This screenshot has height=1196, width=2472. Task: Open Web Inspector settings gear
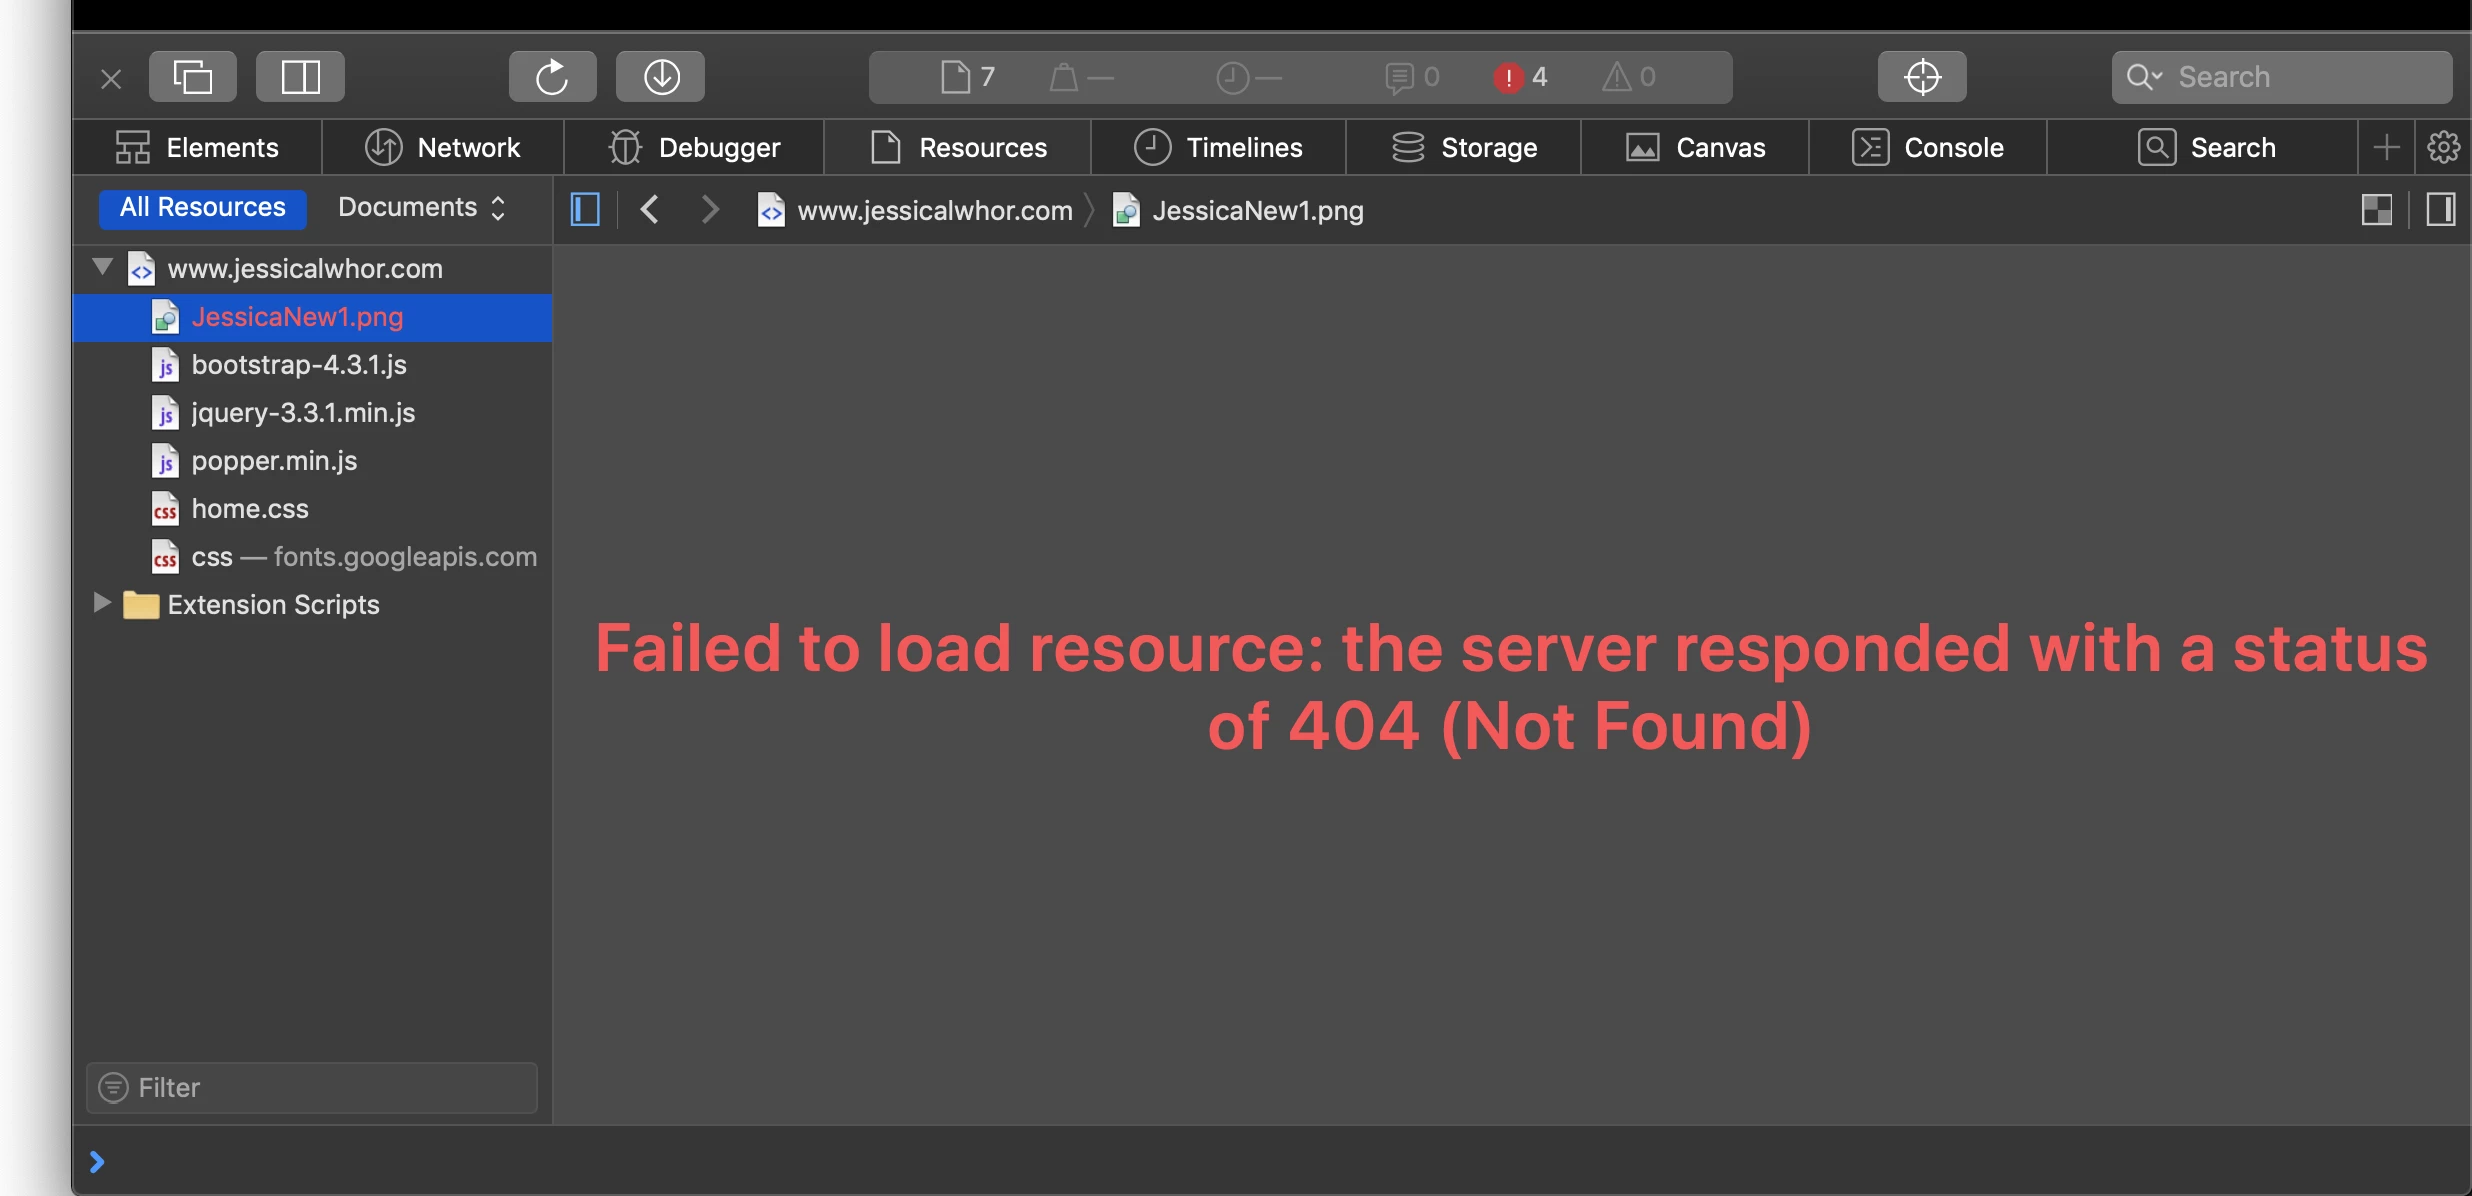[x=2443, y=147]
